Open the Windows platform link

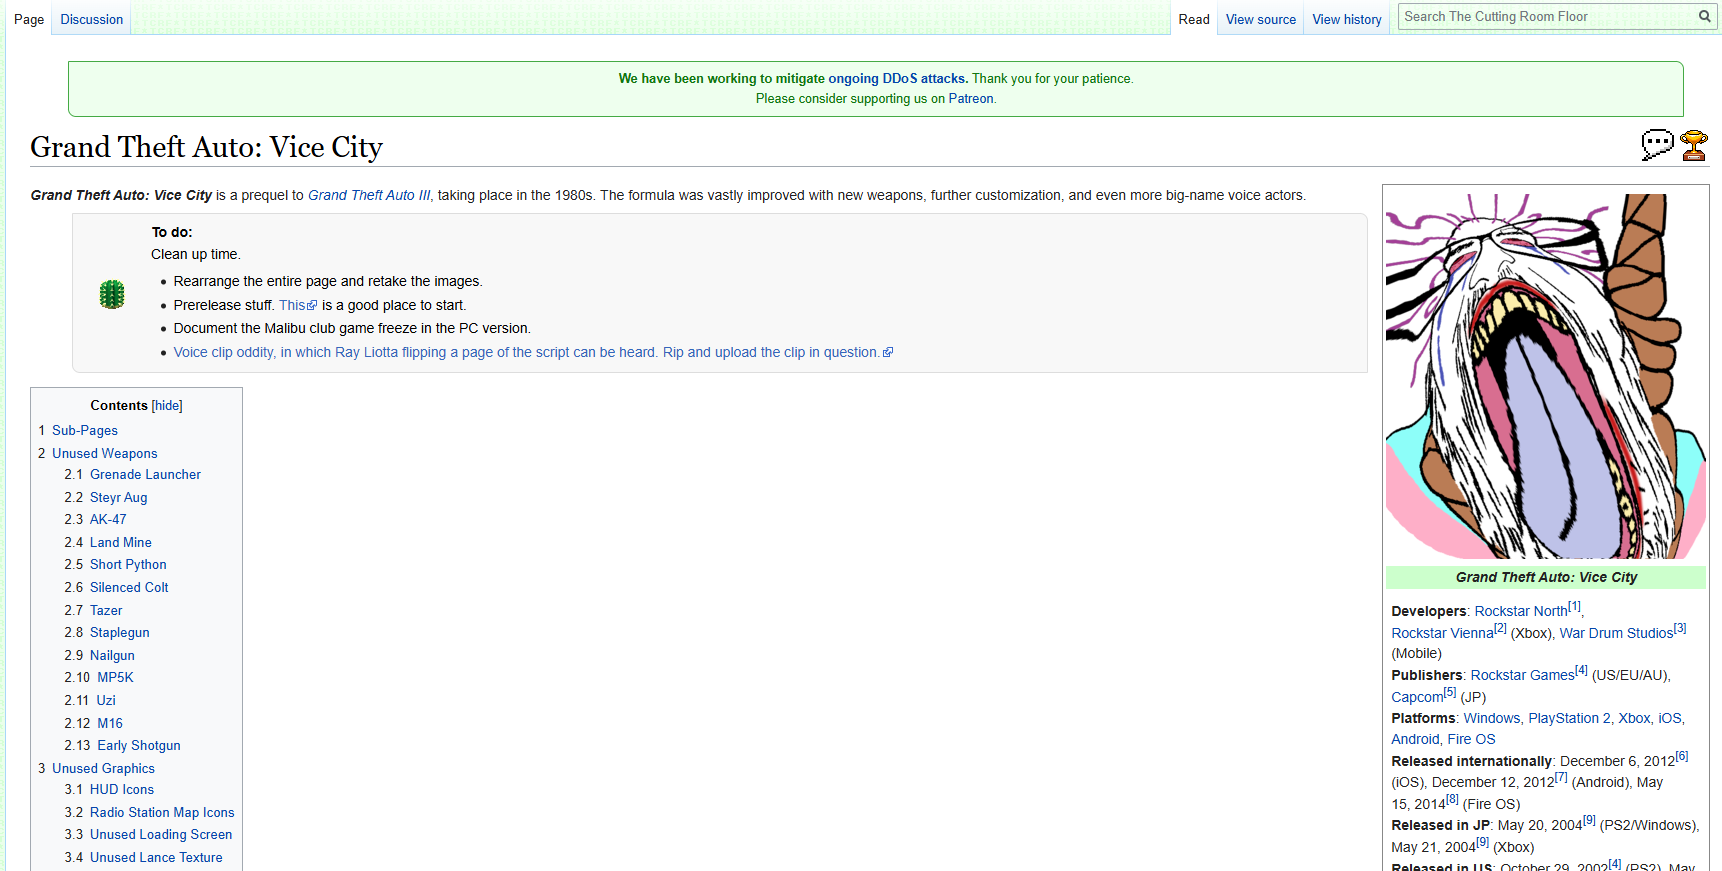1492,718
